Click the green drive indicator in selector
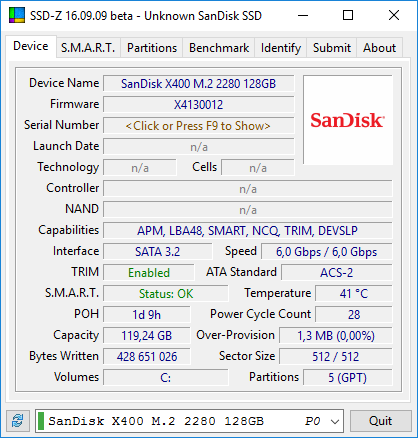Image resolution: width=418 pixels, height=438 pixels. (41, 421)
